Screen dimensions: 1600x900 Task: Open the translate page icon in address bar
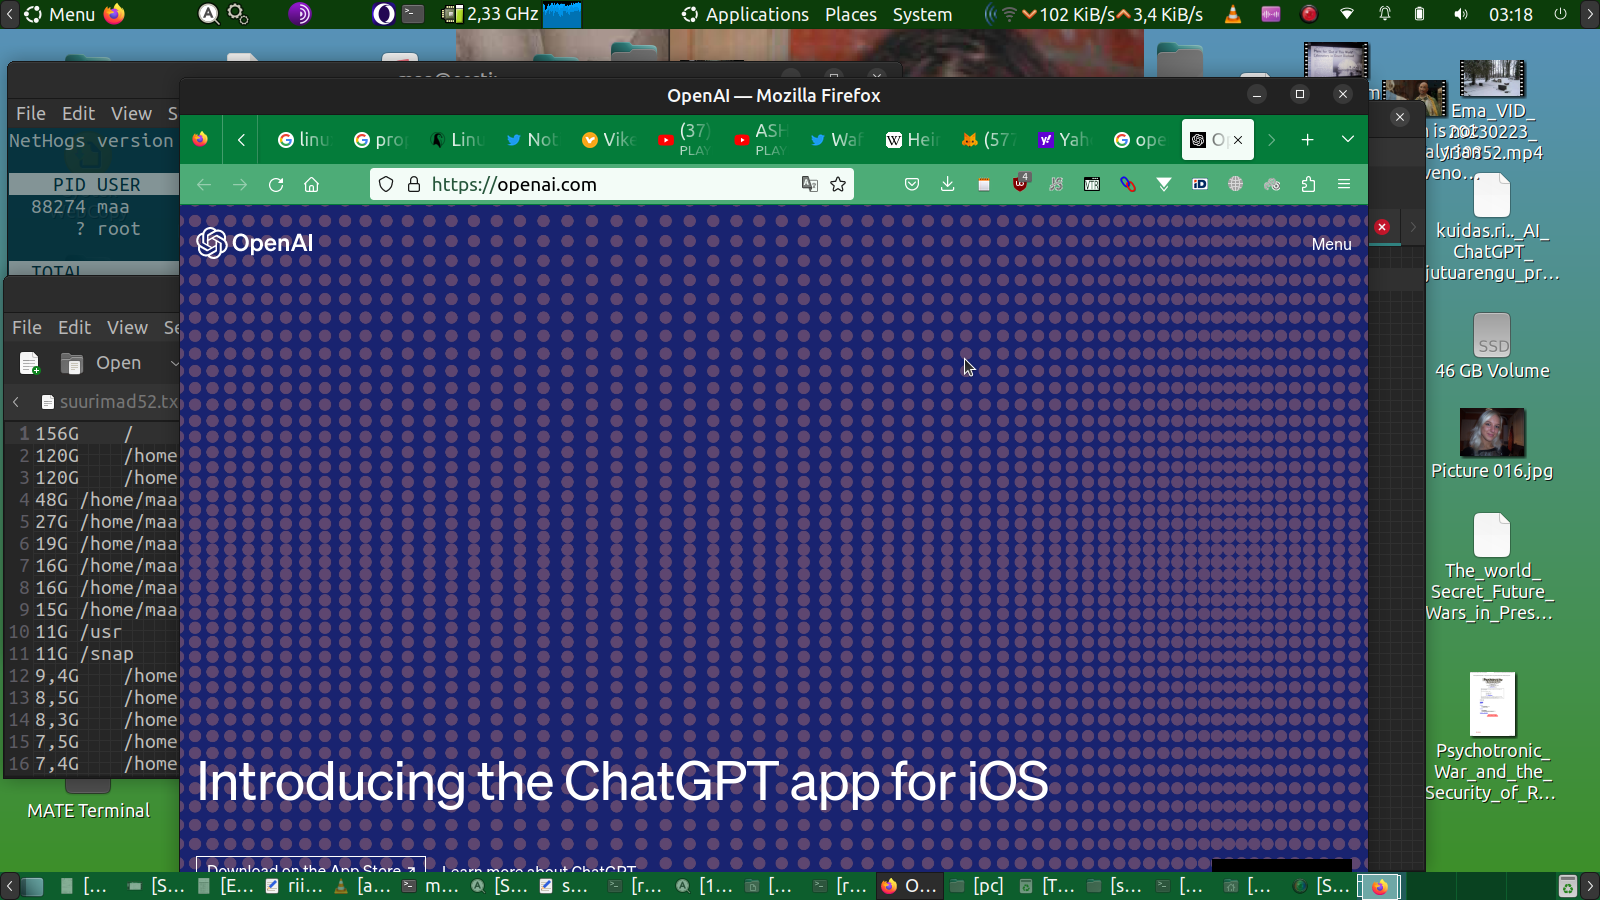[x=810, y=184]
